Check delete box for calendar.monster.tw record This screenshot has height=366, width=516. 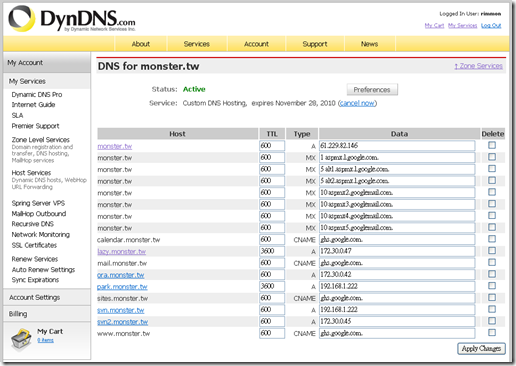(x=492, y=239)
